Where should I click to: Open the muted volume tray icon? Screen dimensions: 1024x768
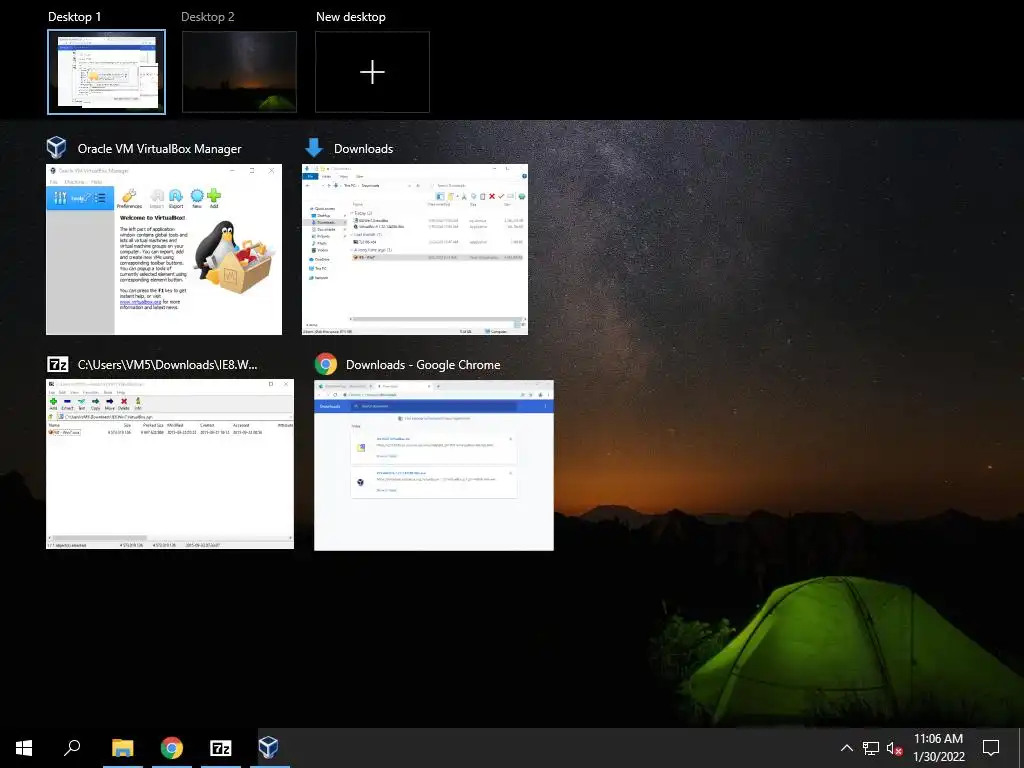coord(894,748)
